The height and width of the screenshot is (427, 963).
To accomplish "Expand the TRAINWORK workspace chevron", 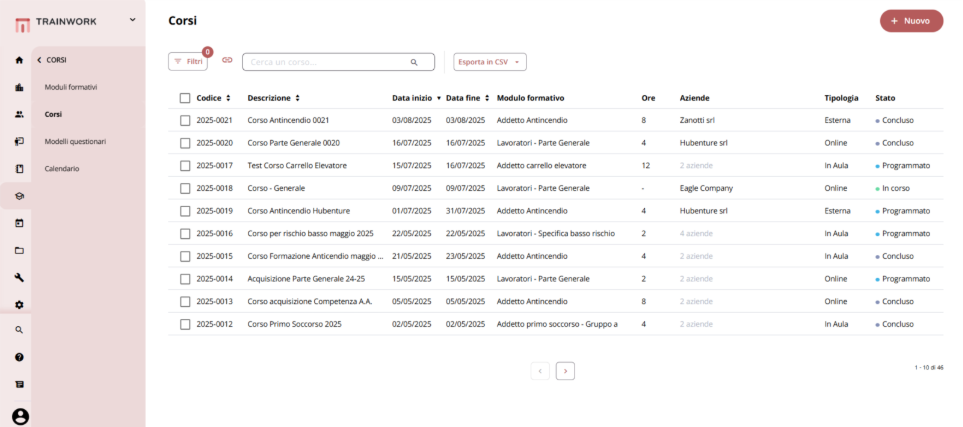I will click(x=133, y=20).
